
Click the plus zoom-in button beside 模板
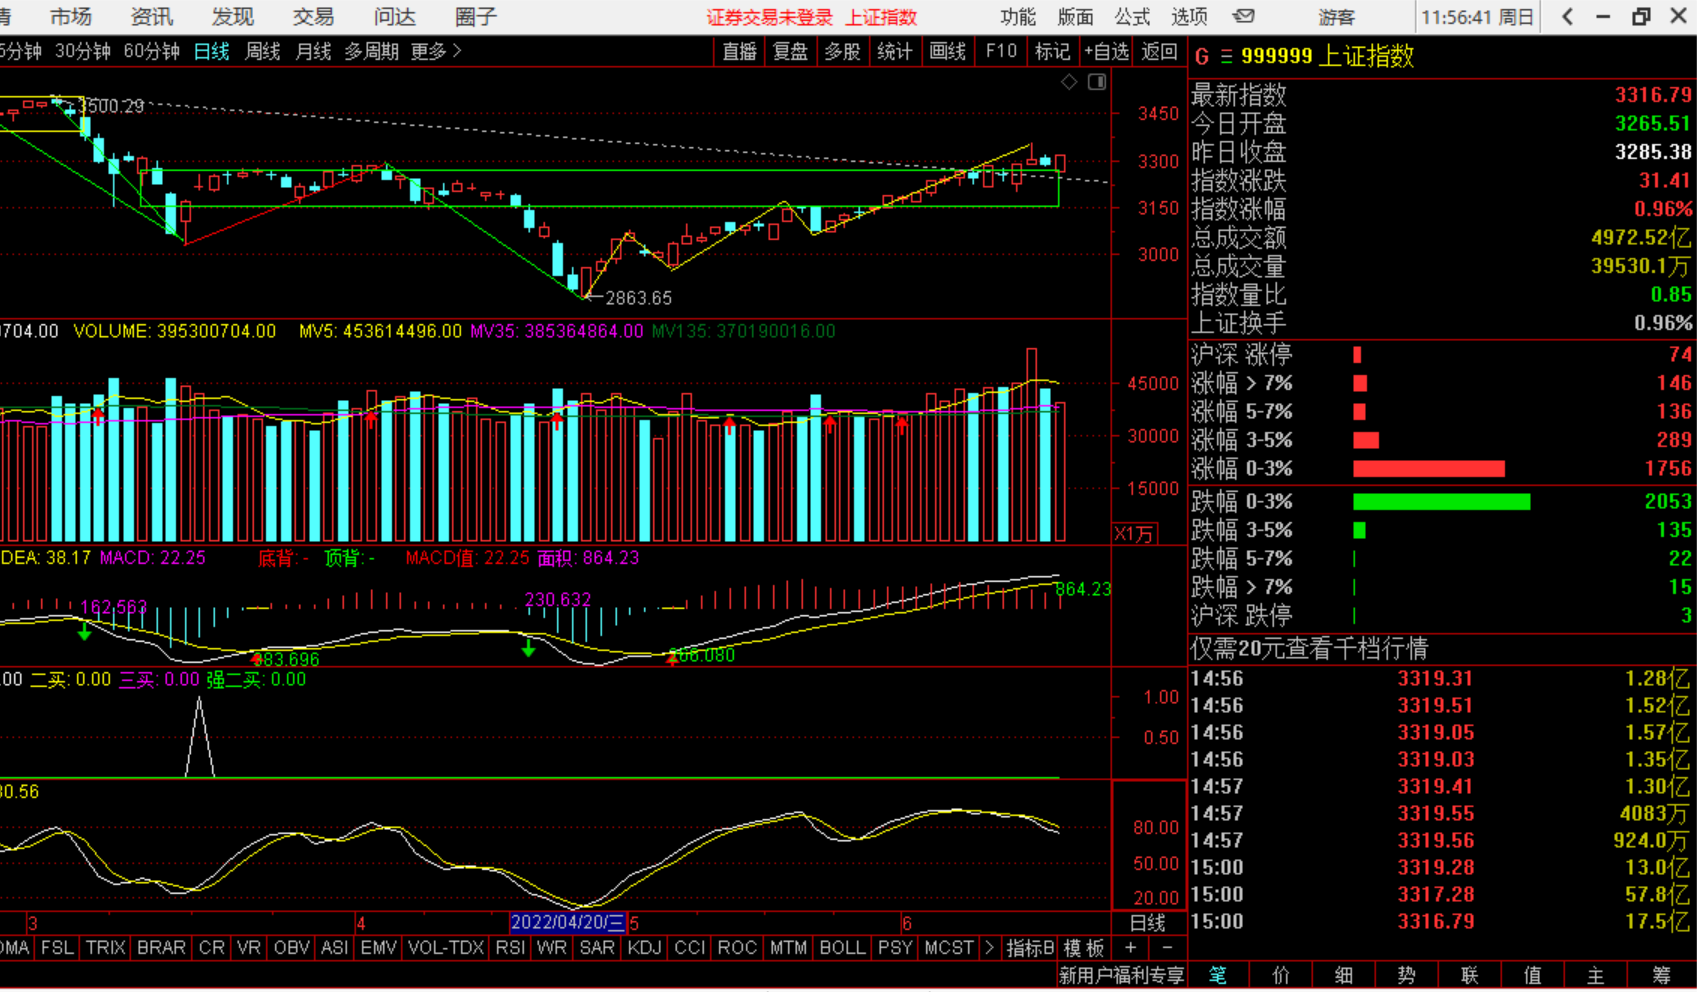point(1130,947)
